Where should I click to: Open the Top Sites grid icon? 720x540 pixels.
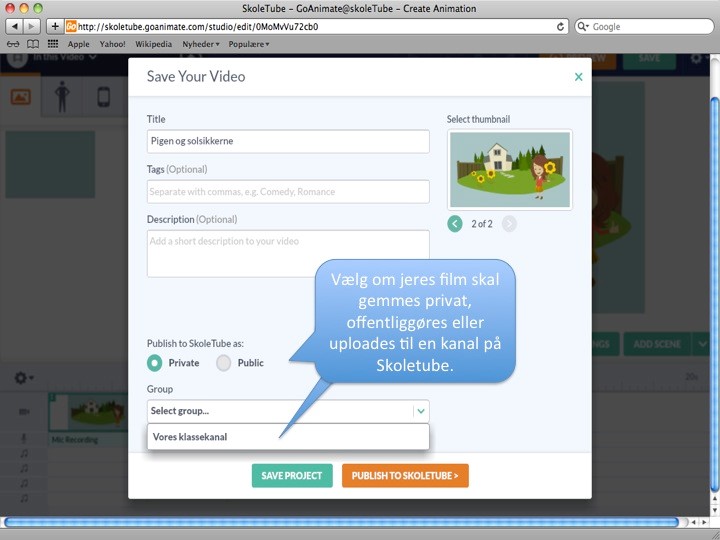(53, 44)
